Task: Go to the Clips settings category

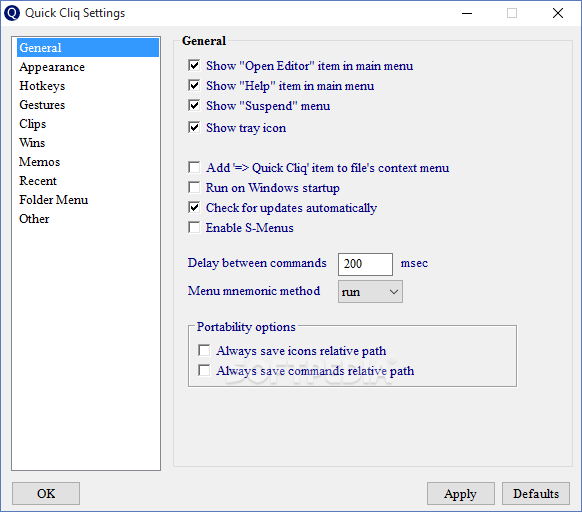Action: (88, 124)
